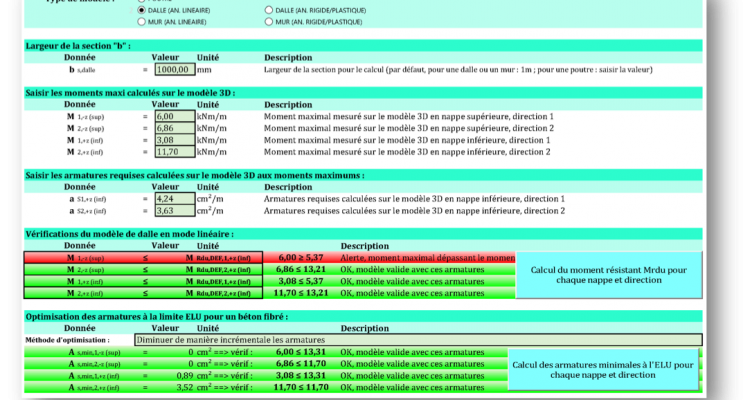Open the Méthode d'optimisation dropdown
The height and width of the screenshot is (400, 750).
(418, 340)
